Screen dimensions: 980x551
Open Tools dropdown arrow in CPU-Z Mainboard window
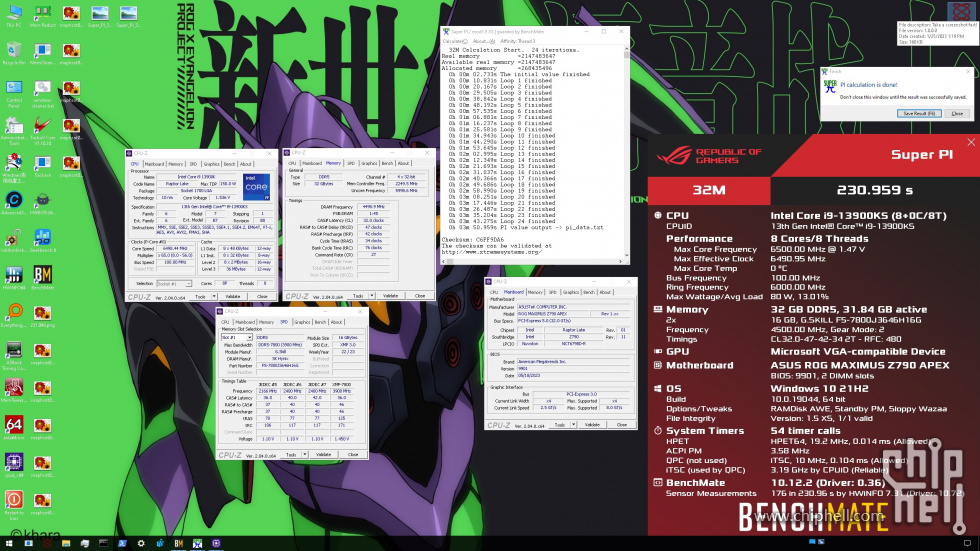pyautogui.click(x=573, y=425)
